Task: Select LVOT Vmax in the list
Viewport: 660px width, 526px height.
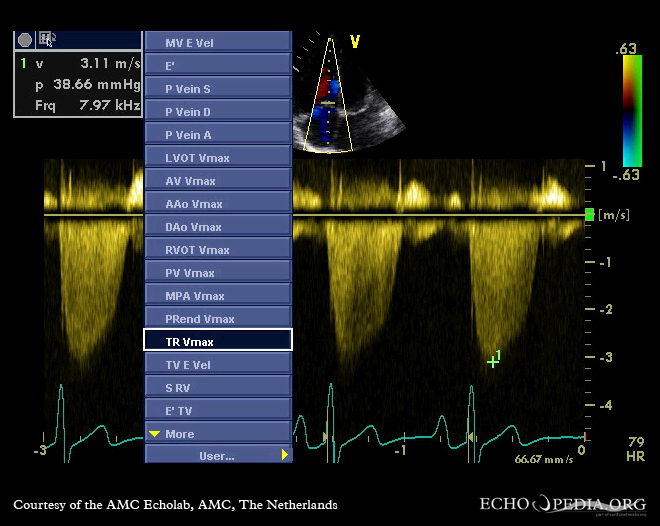Action: click(x=218, y=158)
